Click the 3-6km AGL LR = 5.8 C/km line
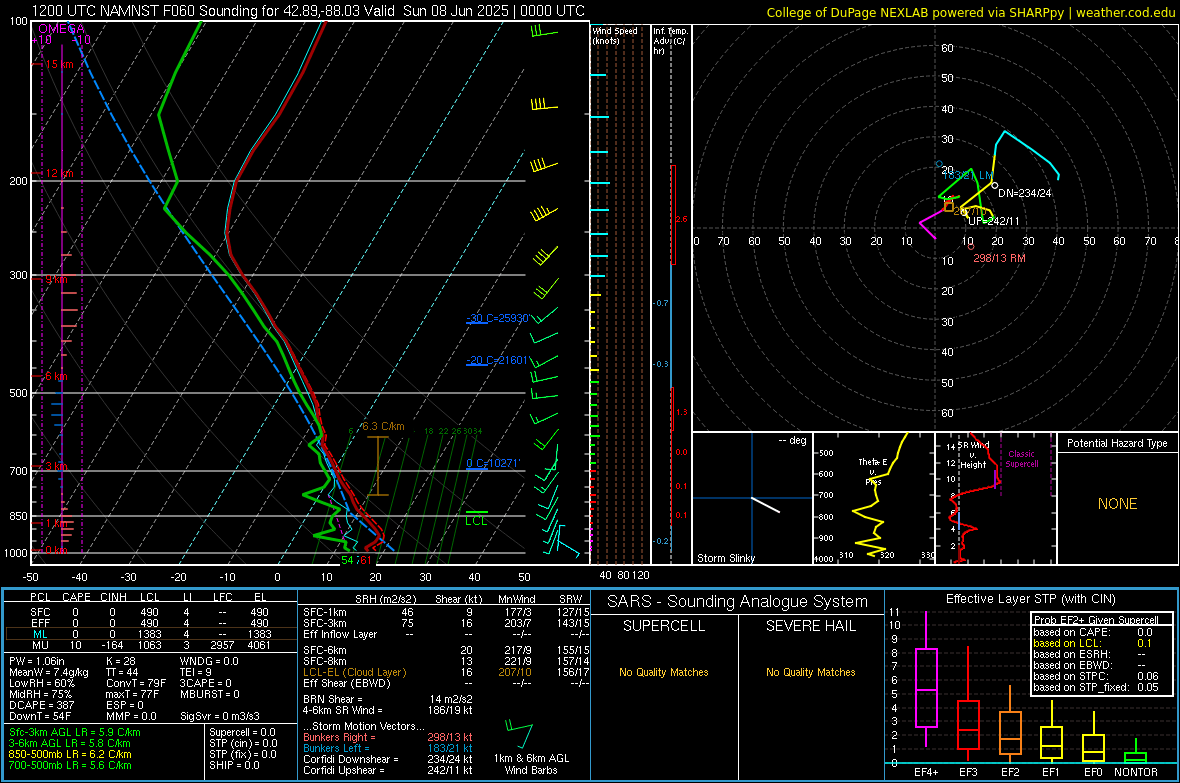Image resolution: width=1180 pixels, height=783 pixels. (x=69, y=743)
